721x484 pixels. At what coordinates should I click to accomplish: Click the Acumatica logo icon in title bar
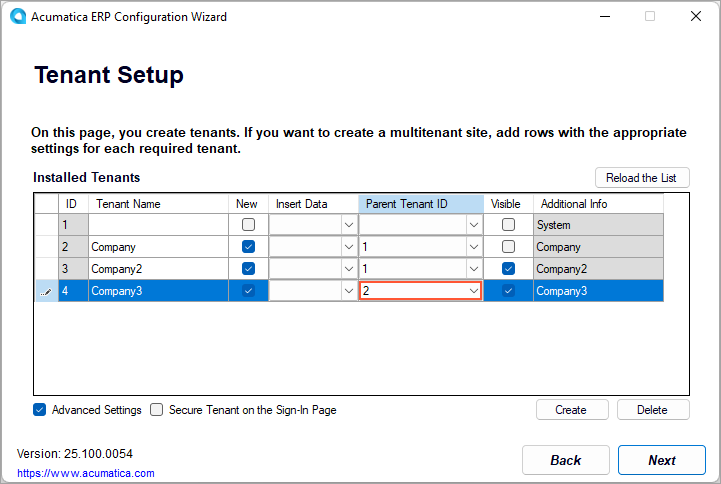coord(18,16)
